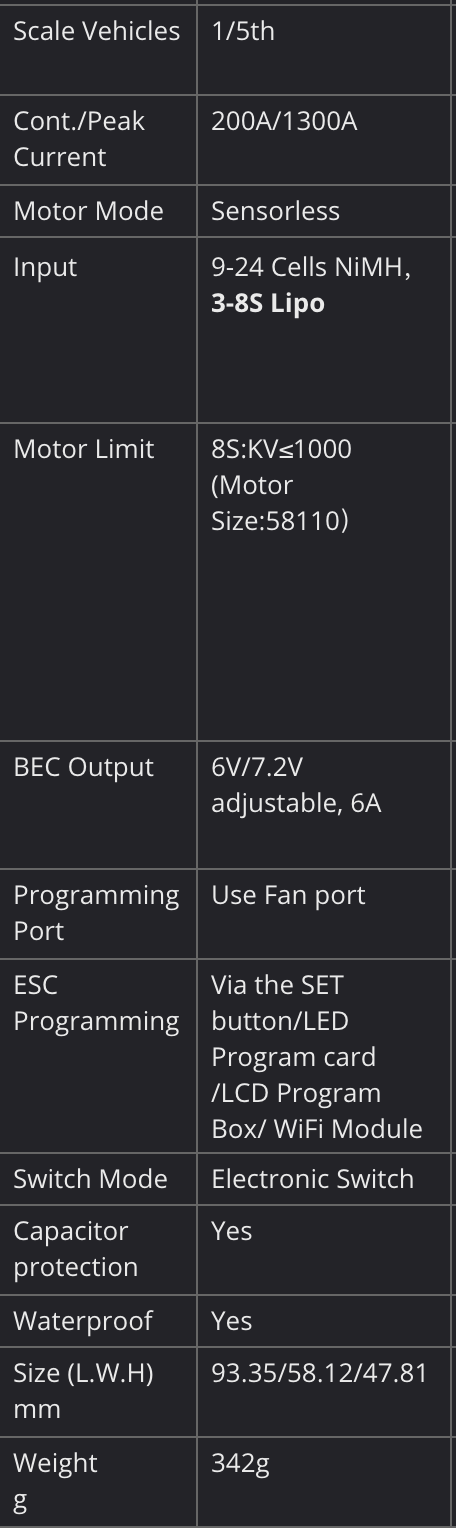Click the Motor Limit label cell
The image size is (456, 1528).
point(97,580)
